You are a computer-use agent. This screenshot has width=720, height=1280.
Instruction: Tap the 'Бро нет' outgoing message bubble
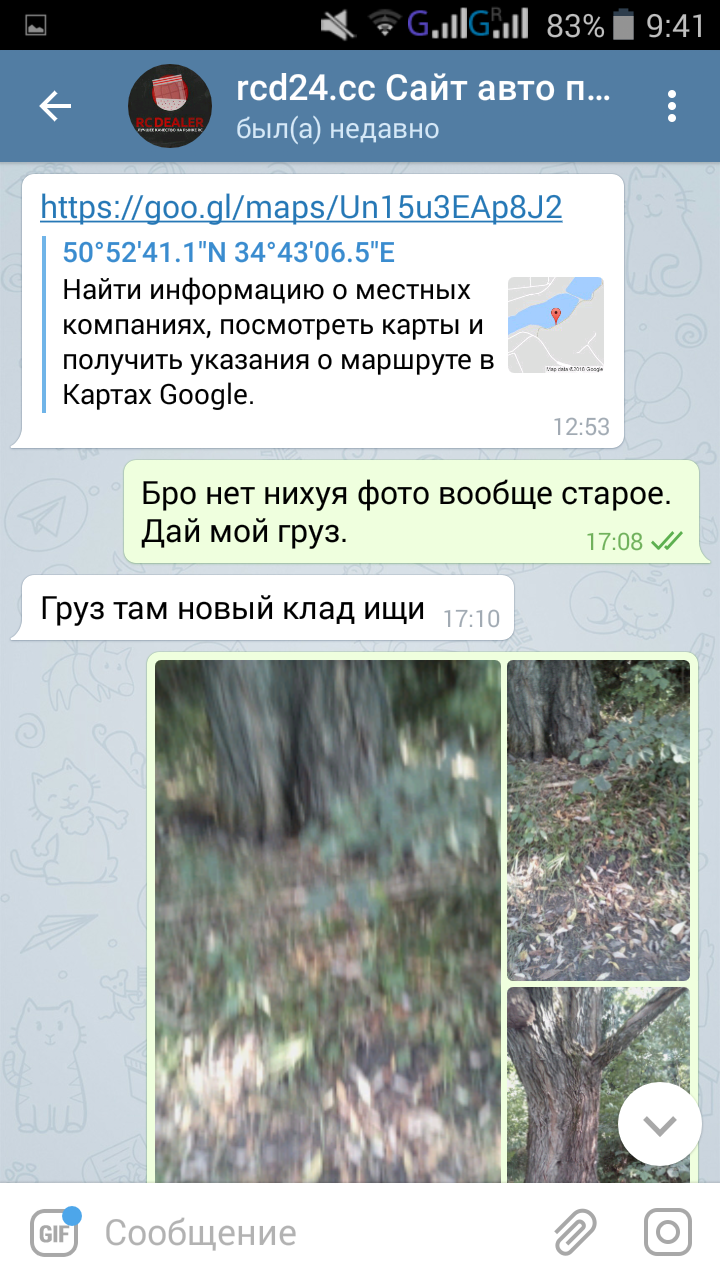click(417, 512)
